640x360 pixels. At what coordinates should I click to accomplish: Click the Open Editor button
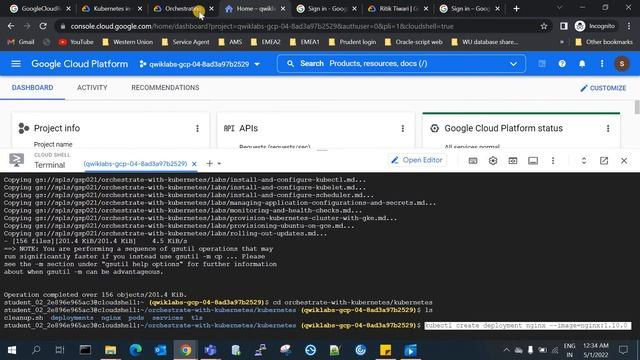tap(417, 160)
